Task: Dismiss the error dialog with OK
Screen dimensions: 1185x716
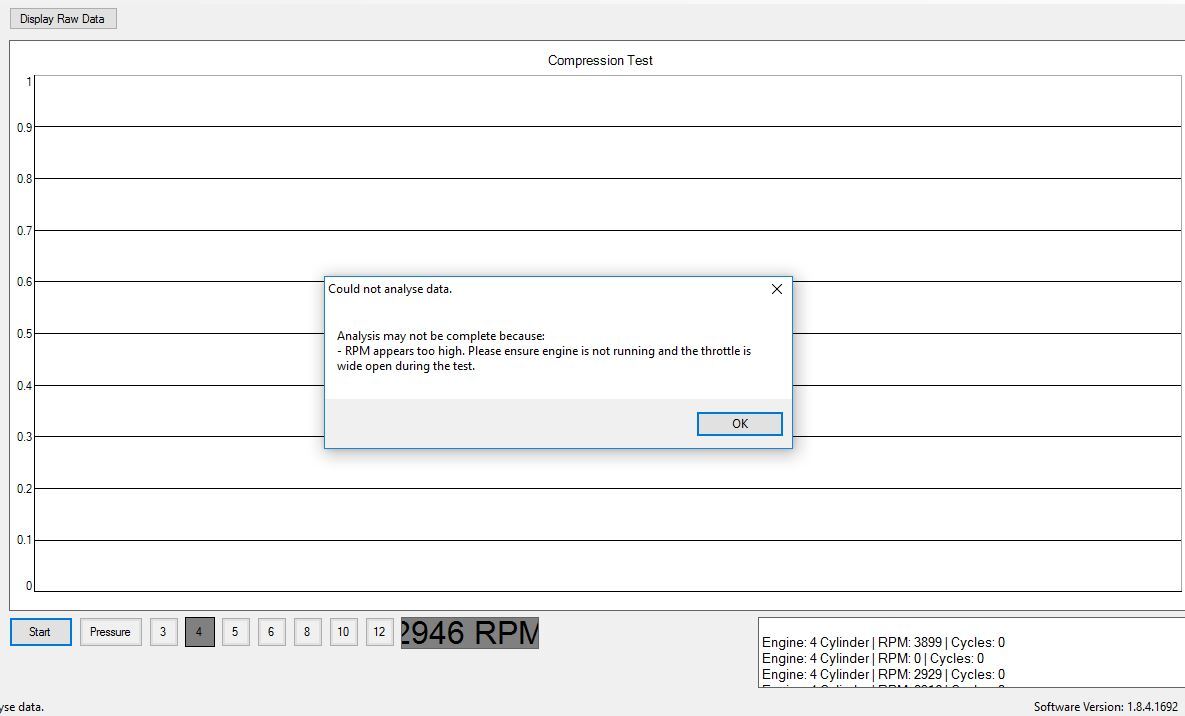Action: click(739, 423)
